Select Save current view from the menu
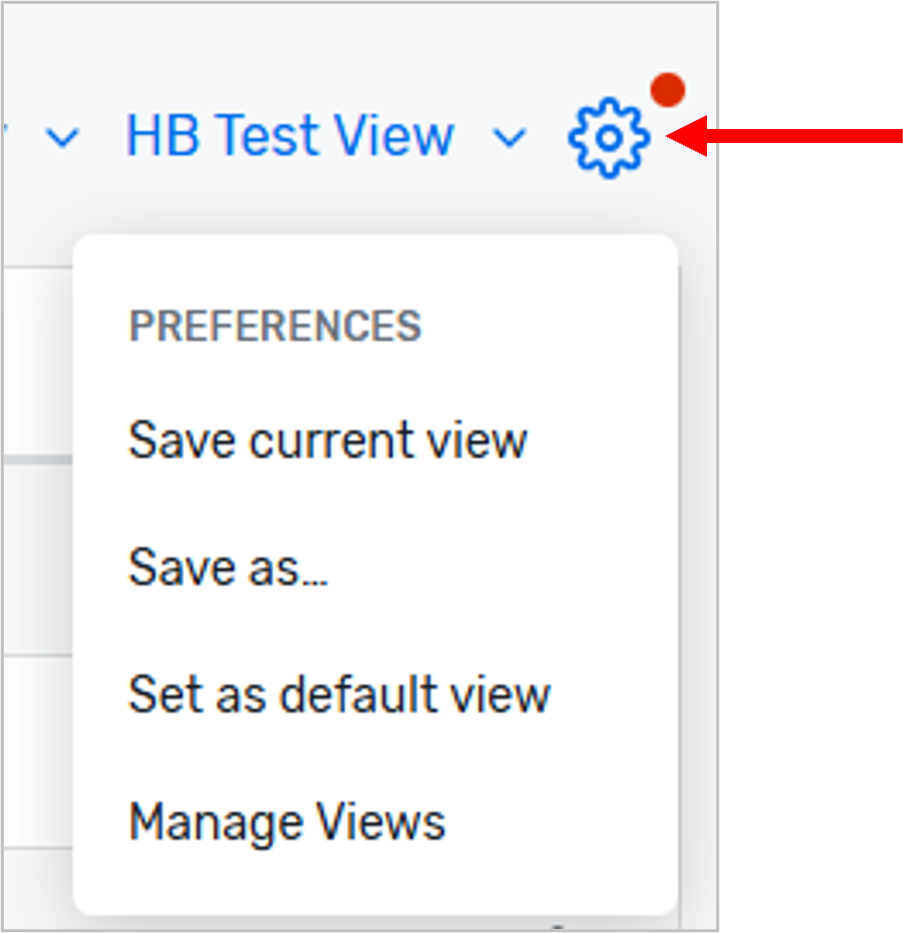This screenshot has height=933, width=903. [x=328, y=440]
